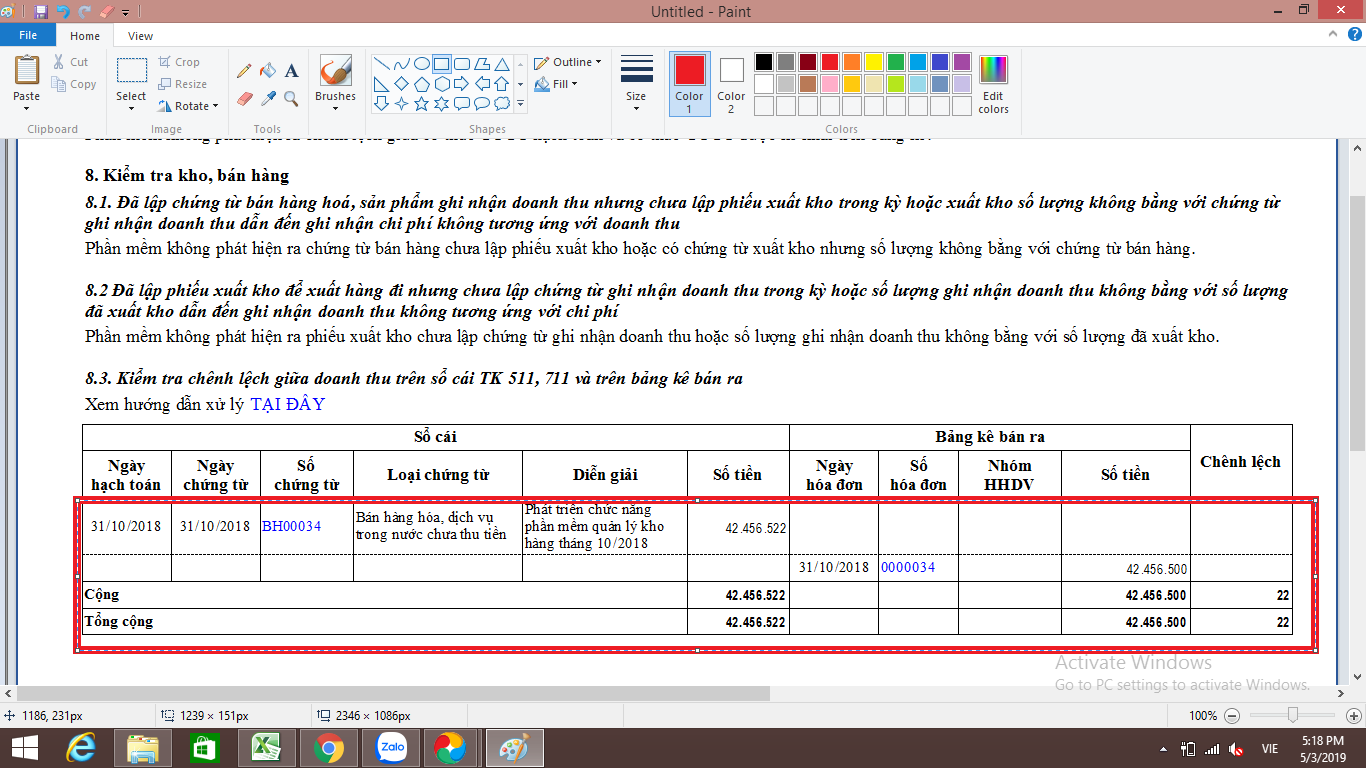
Task: Open the File menu
Action: 28,36
